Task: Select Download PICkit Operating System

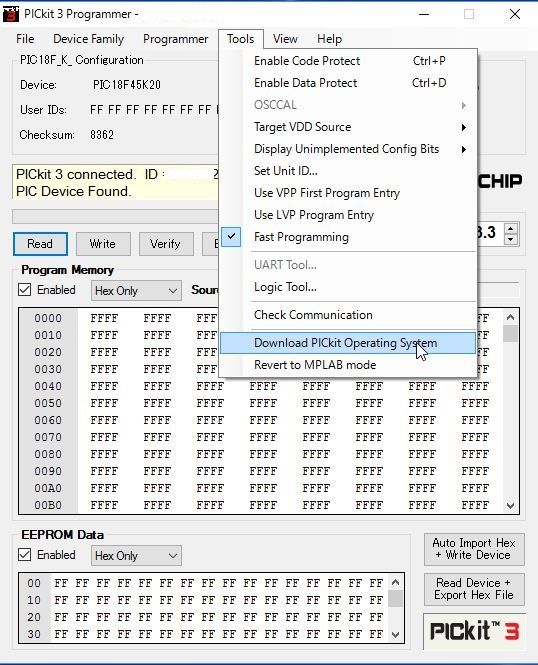Action: pos(348,343)
